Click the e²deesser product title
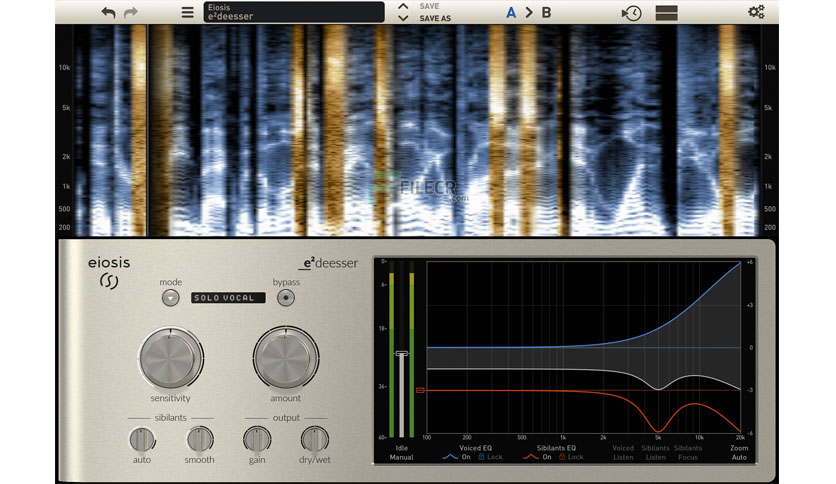836x484 pixels. point(328,263)
